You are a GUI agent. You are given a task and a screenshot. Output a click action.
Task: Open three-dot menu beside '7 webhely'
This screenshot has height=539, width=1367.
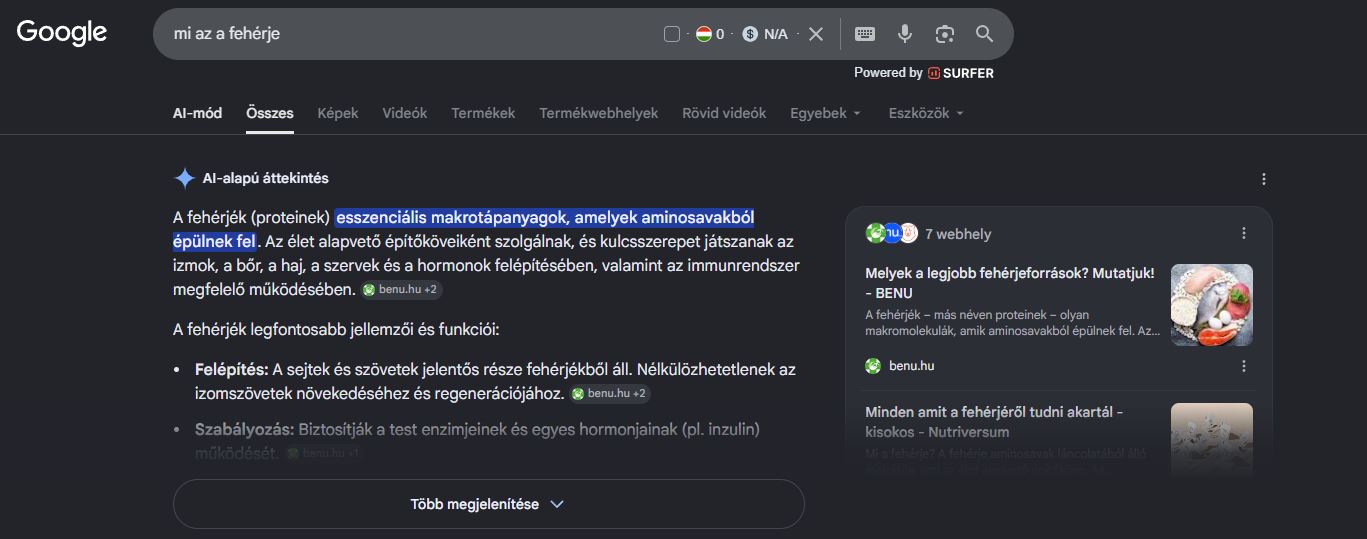pyautogui.click(x=1244, y=233)
